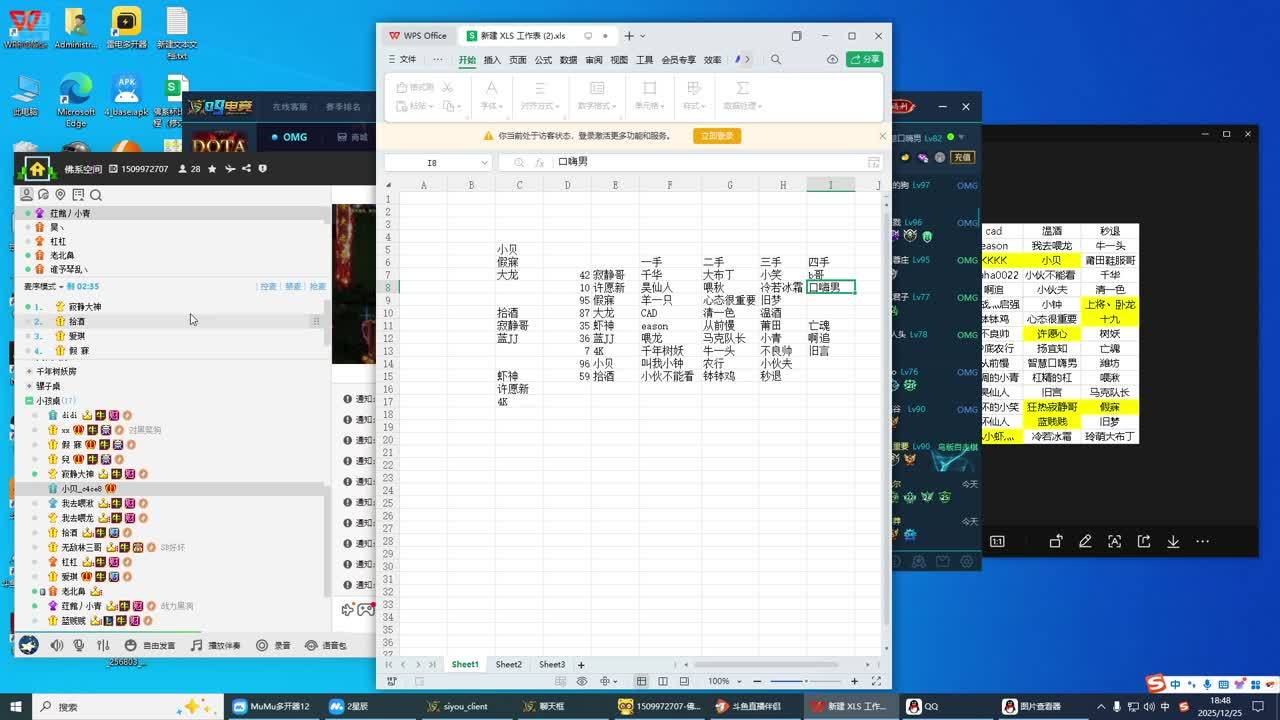Click the share icon in chat header
The height and width of the screenshot is (720, 1280).
247,169
